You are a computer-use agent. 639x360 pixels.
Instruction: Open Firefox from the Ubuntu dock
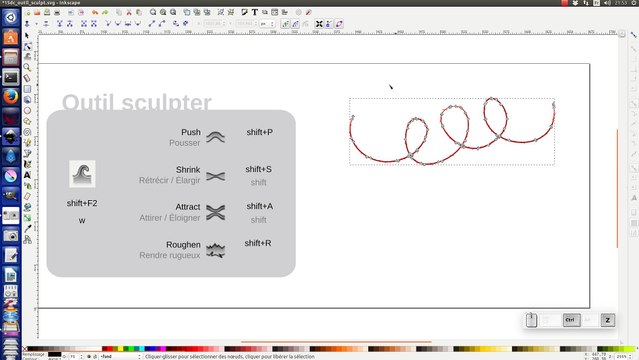[11, 97]
